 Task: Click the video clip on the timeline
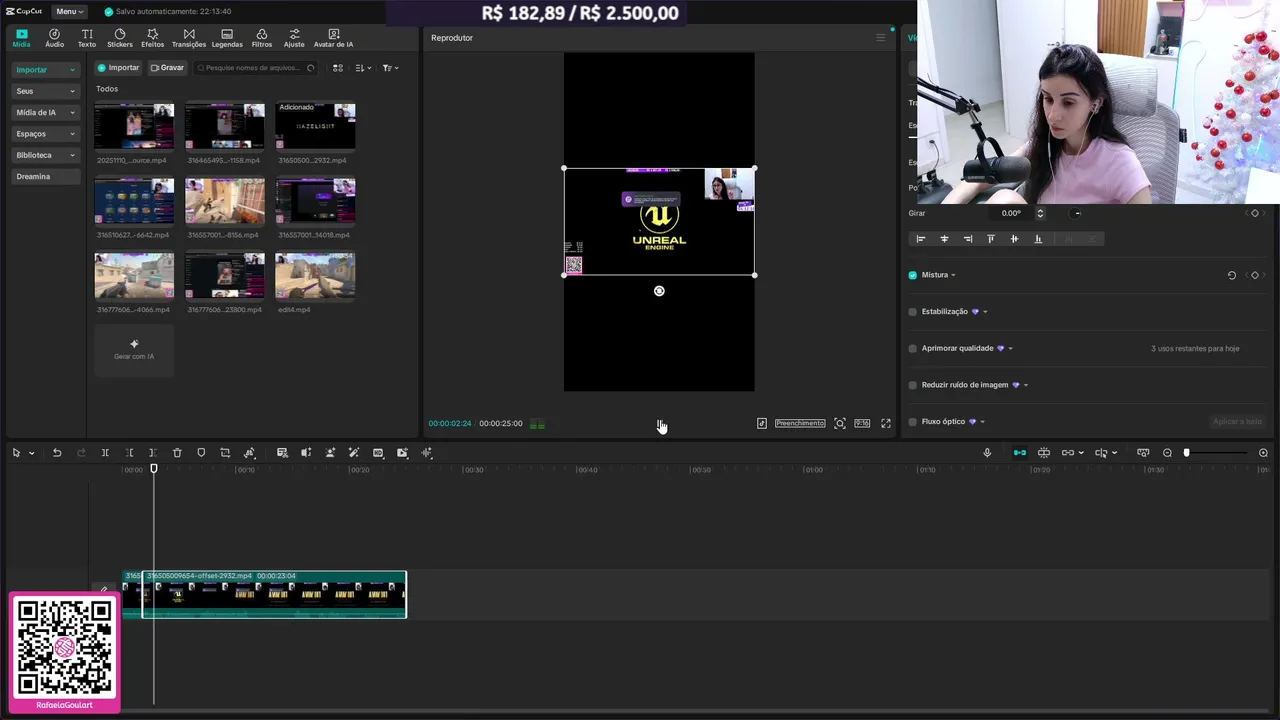274,594
